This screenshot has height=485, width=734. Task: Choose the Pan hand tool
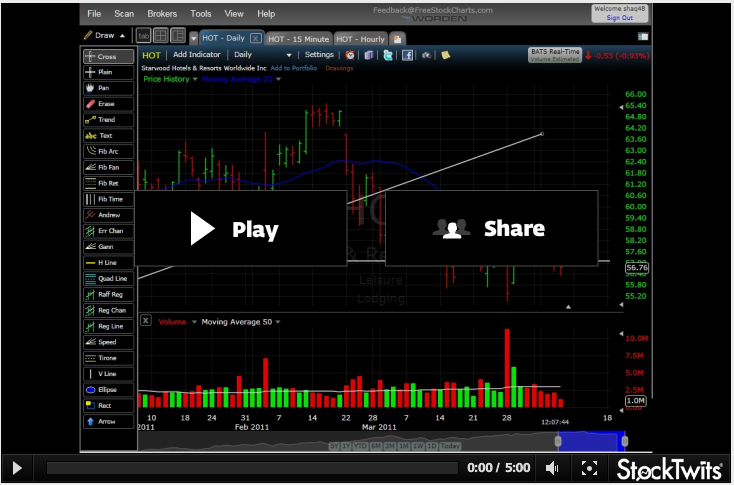pos(109,88)
